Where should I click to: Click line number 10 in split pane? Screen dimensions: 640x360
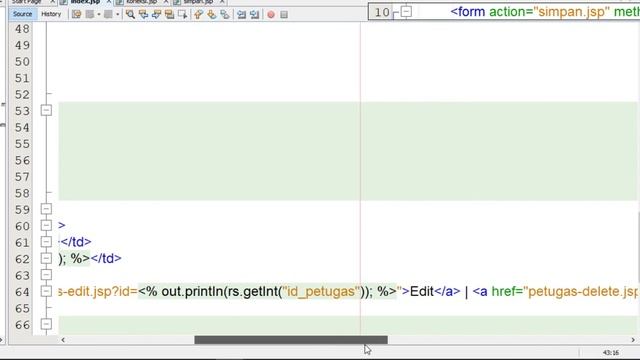click(x=382, y=12)
